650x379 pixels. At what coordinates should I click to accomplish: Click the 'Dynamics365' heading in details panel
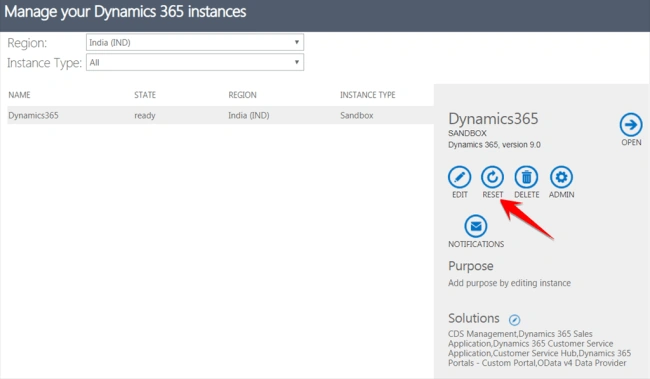point(493,119)
